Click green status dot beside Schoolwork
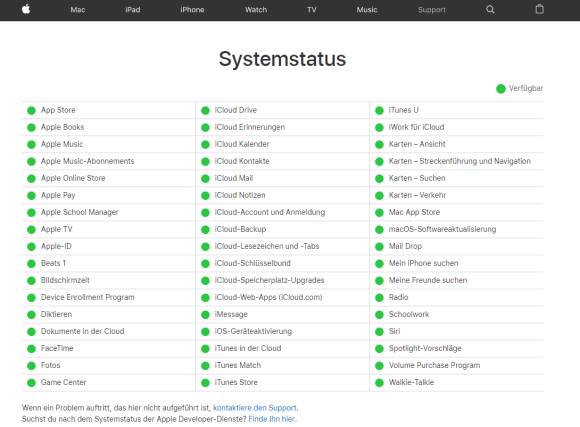 point(379,315)
